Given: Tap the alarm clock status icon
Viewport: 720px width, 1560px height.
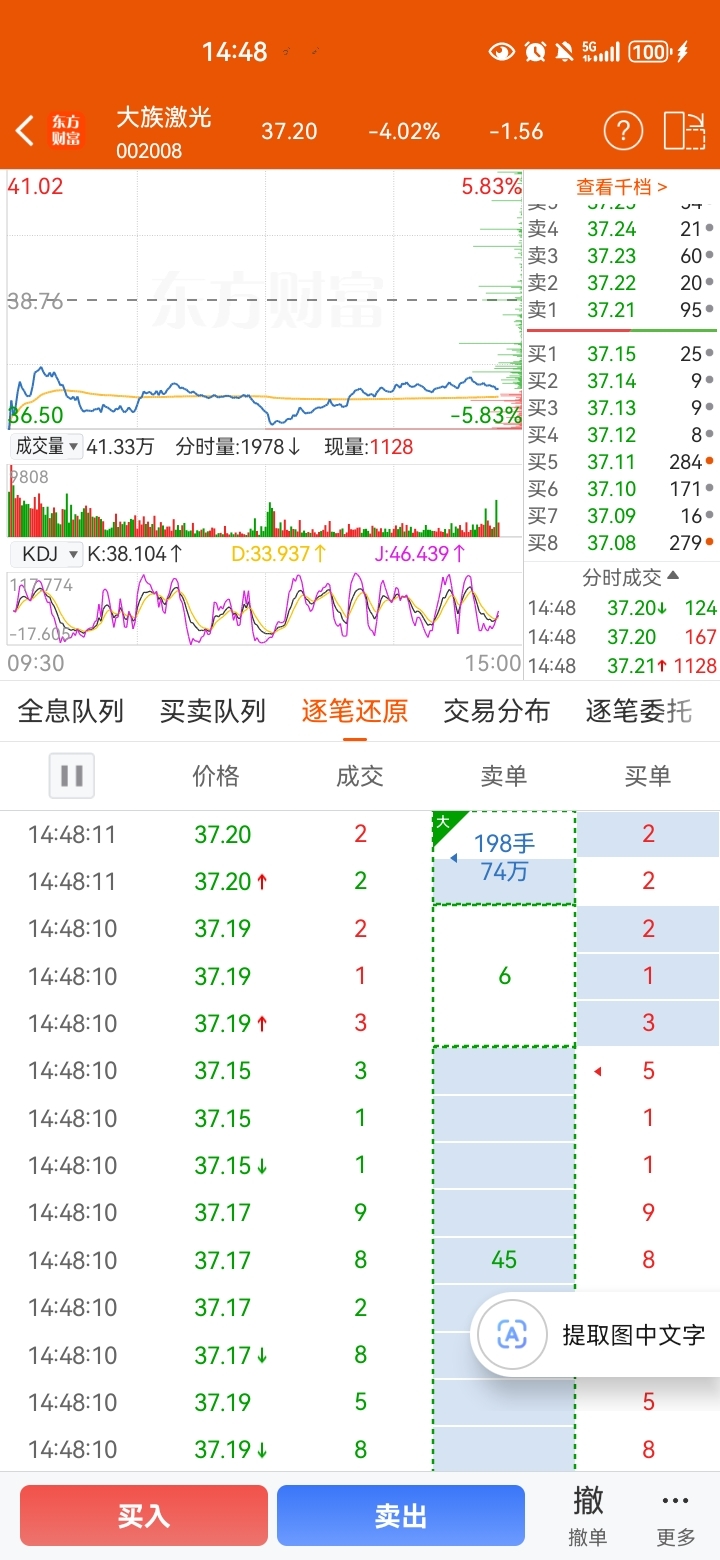Looking at the screenshot, I should click(535, 51).
